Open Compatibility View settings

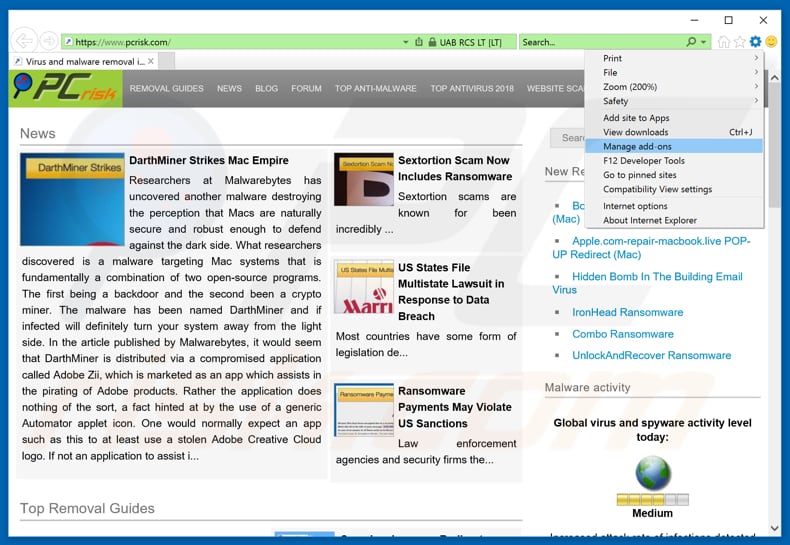point(674,189)
